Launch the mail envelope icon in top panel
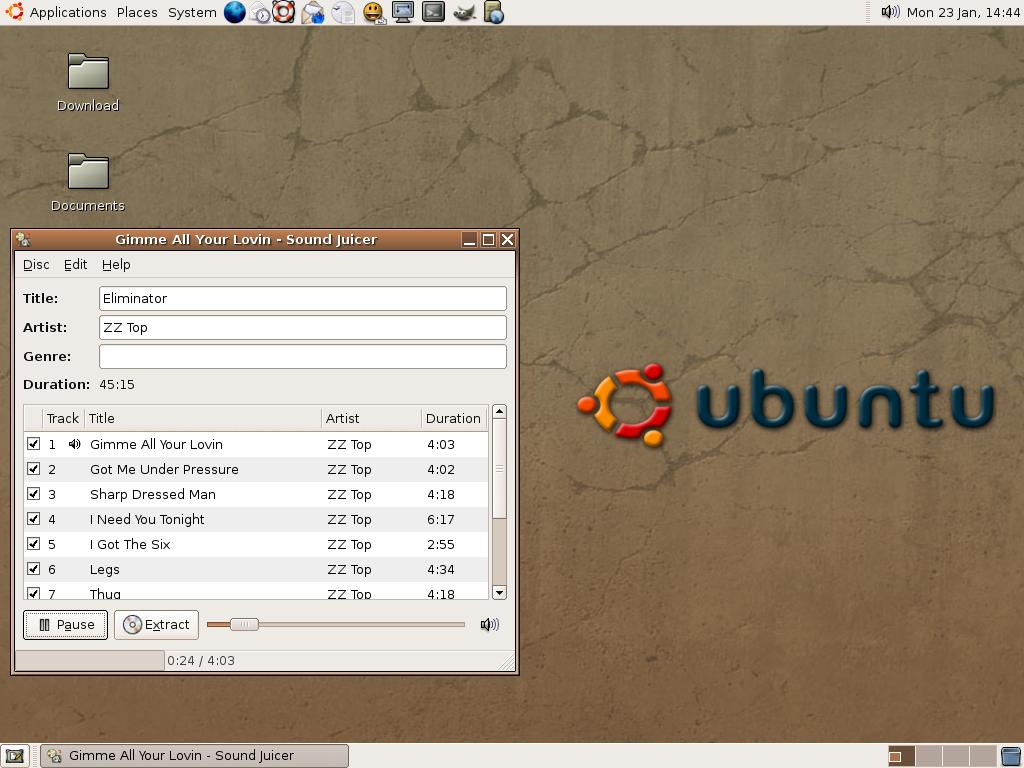The image size is (1024, 768). coord(313,12)
